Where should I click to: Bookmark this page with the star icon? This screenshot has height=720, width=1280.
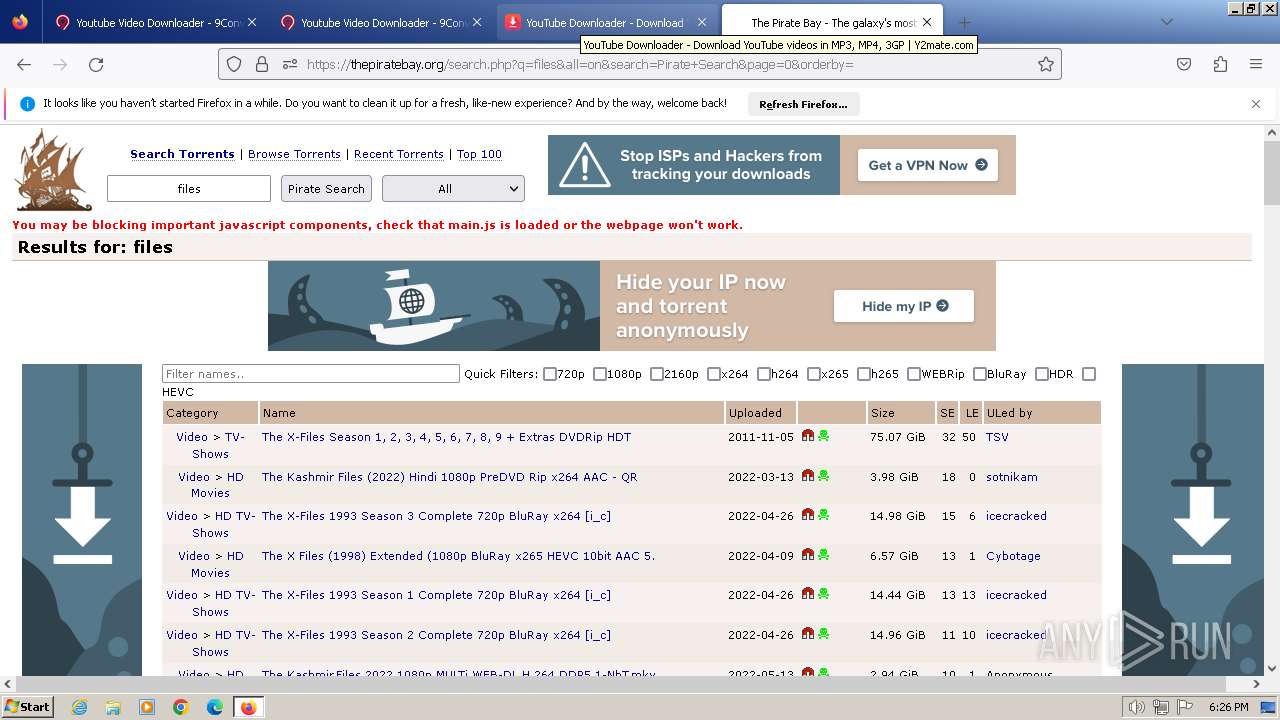click(x=1046, y=64)
